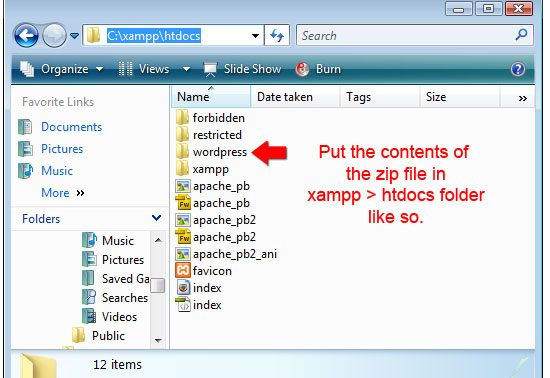Focus the Search box
550x378 pixels.
point(415,35)
